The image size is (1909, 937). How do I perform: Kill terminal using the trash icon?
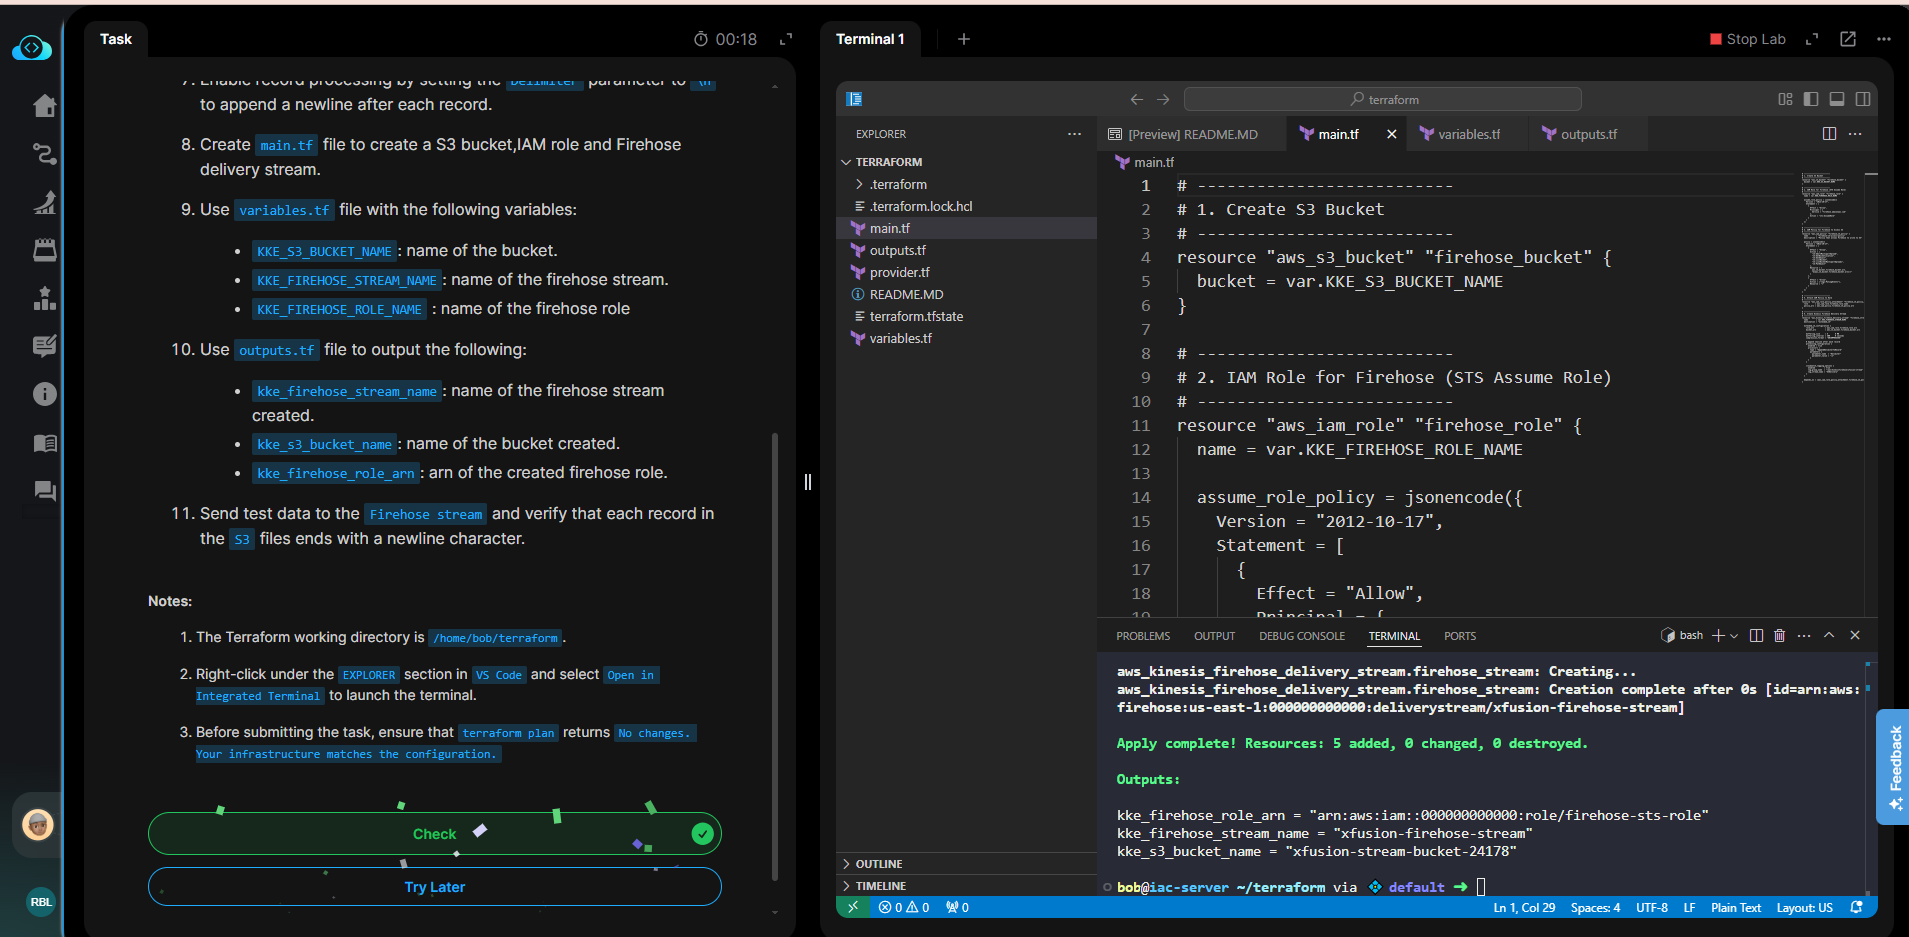[x=1779, y=636]
